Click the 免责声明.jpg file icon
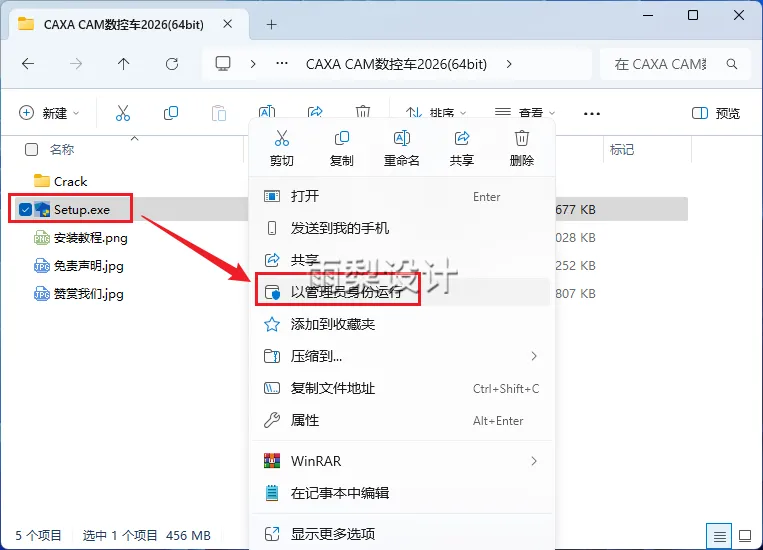Screen dimensions: 763x550 42,266
